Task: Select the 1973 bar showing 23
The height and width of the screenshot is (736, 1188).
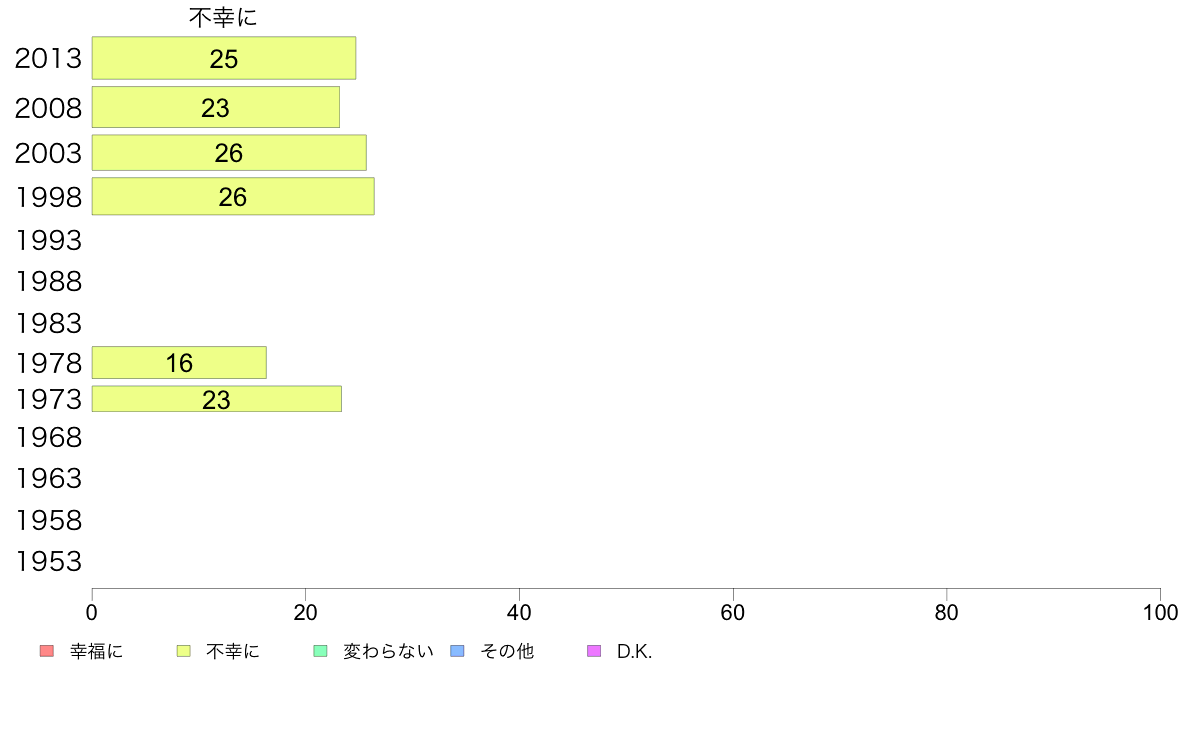Action: [x=217, y=399]
